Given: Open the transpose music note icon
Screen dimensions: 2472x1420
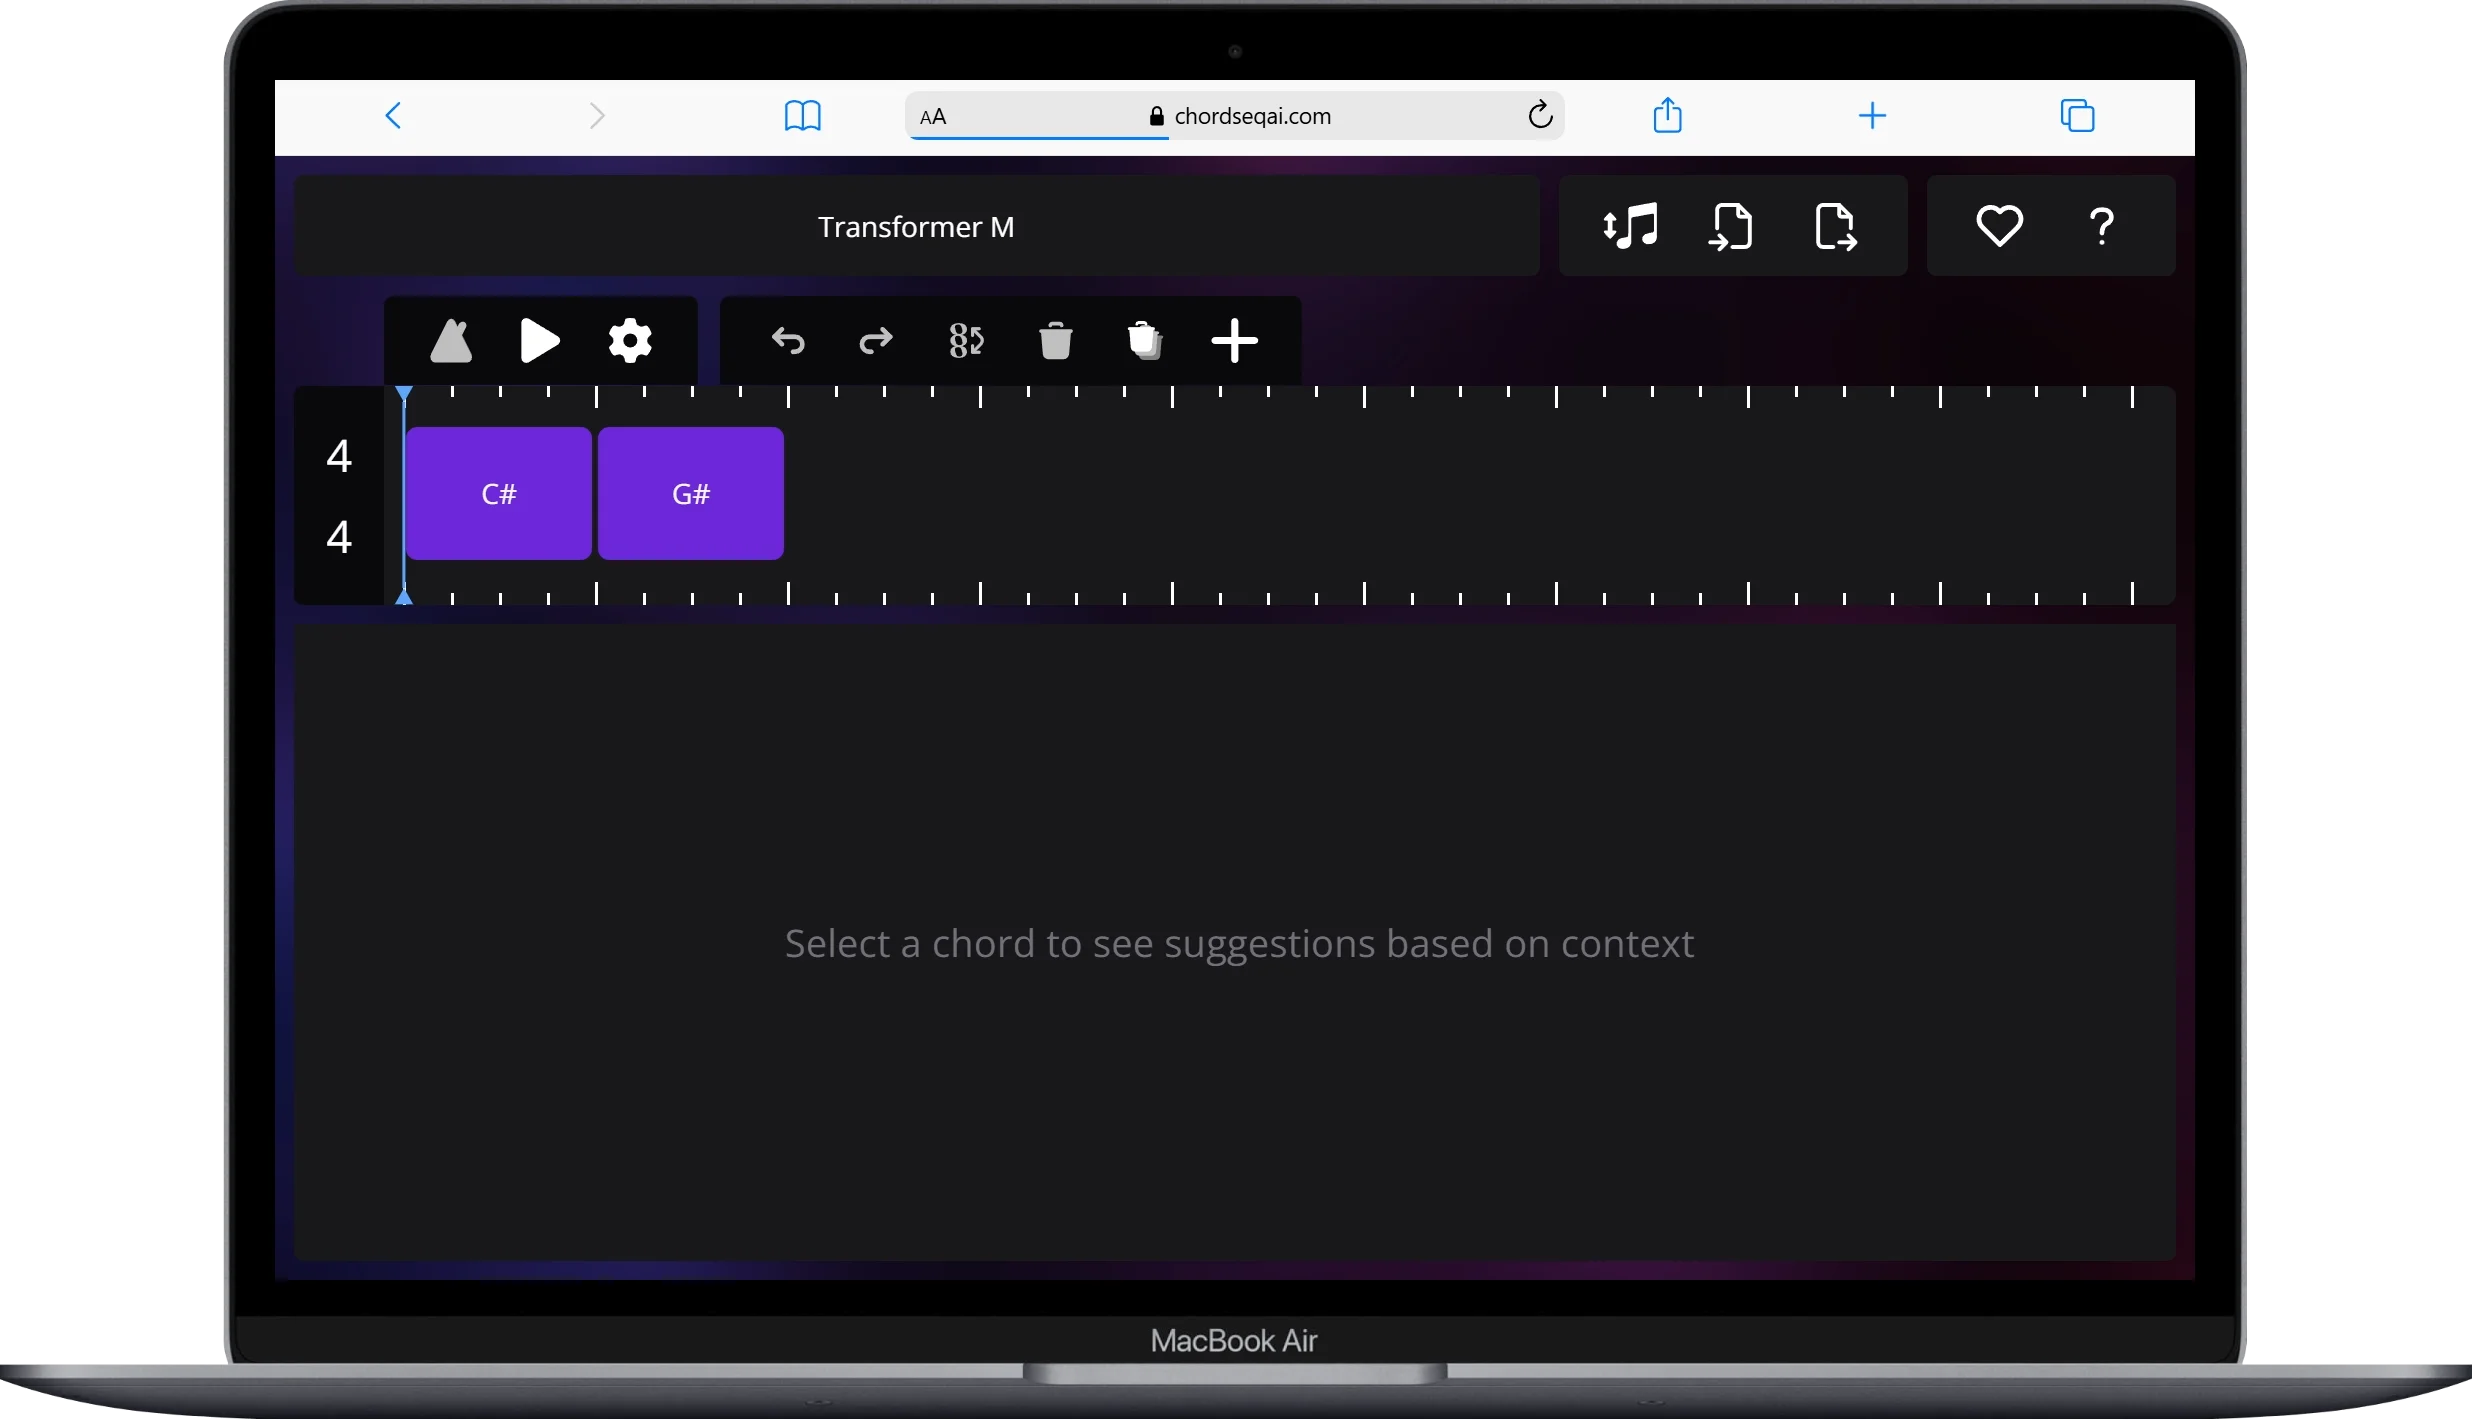Looking at the screenshot, I should [1631, 226].
